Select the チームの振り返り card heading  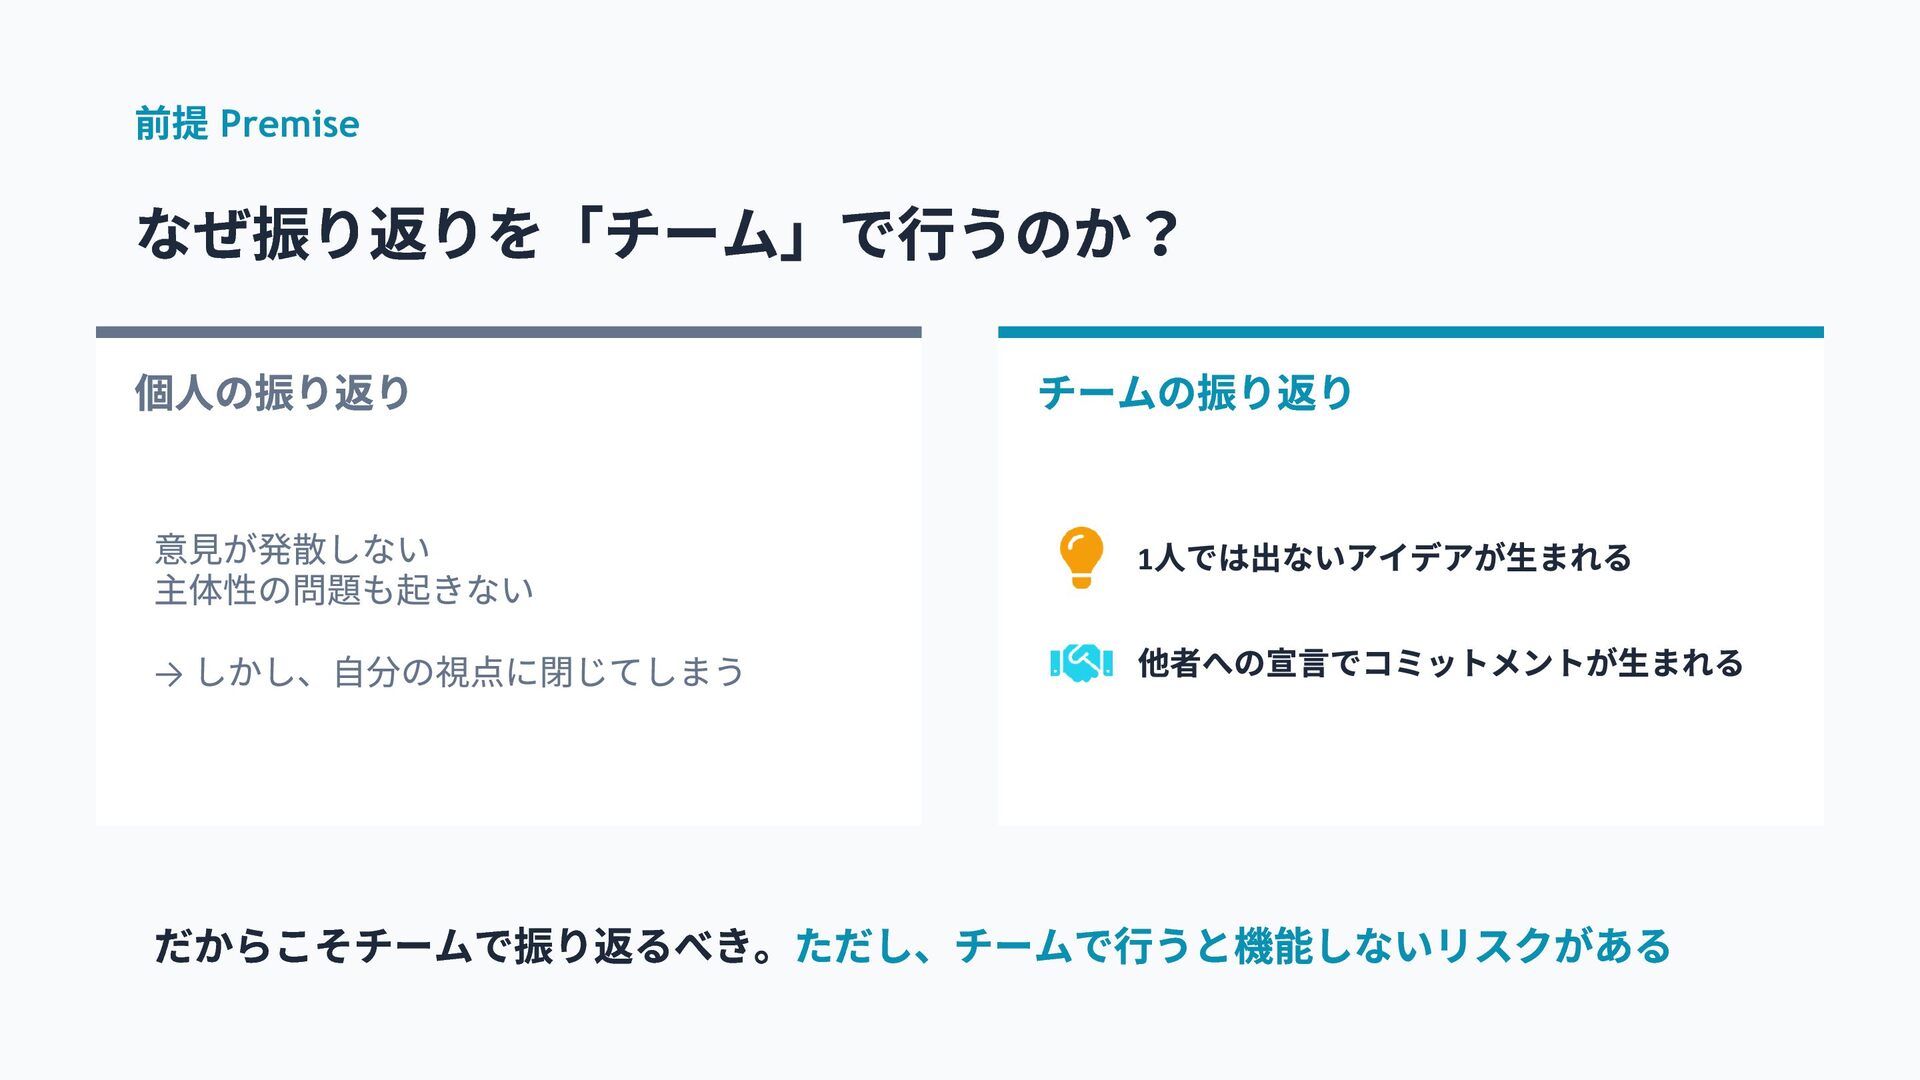click(1195, 392)
